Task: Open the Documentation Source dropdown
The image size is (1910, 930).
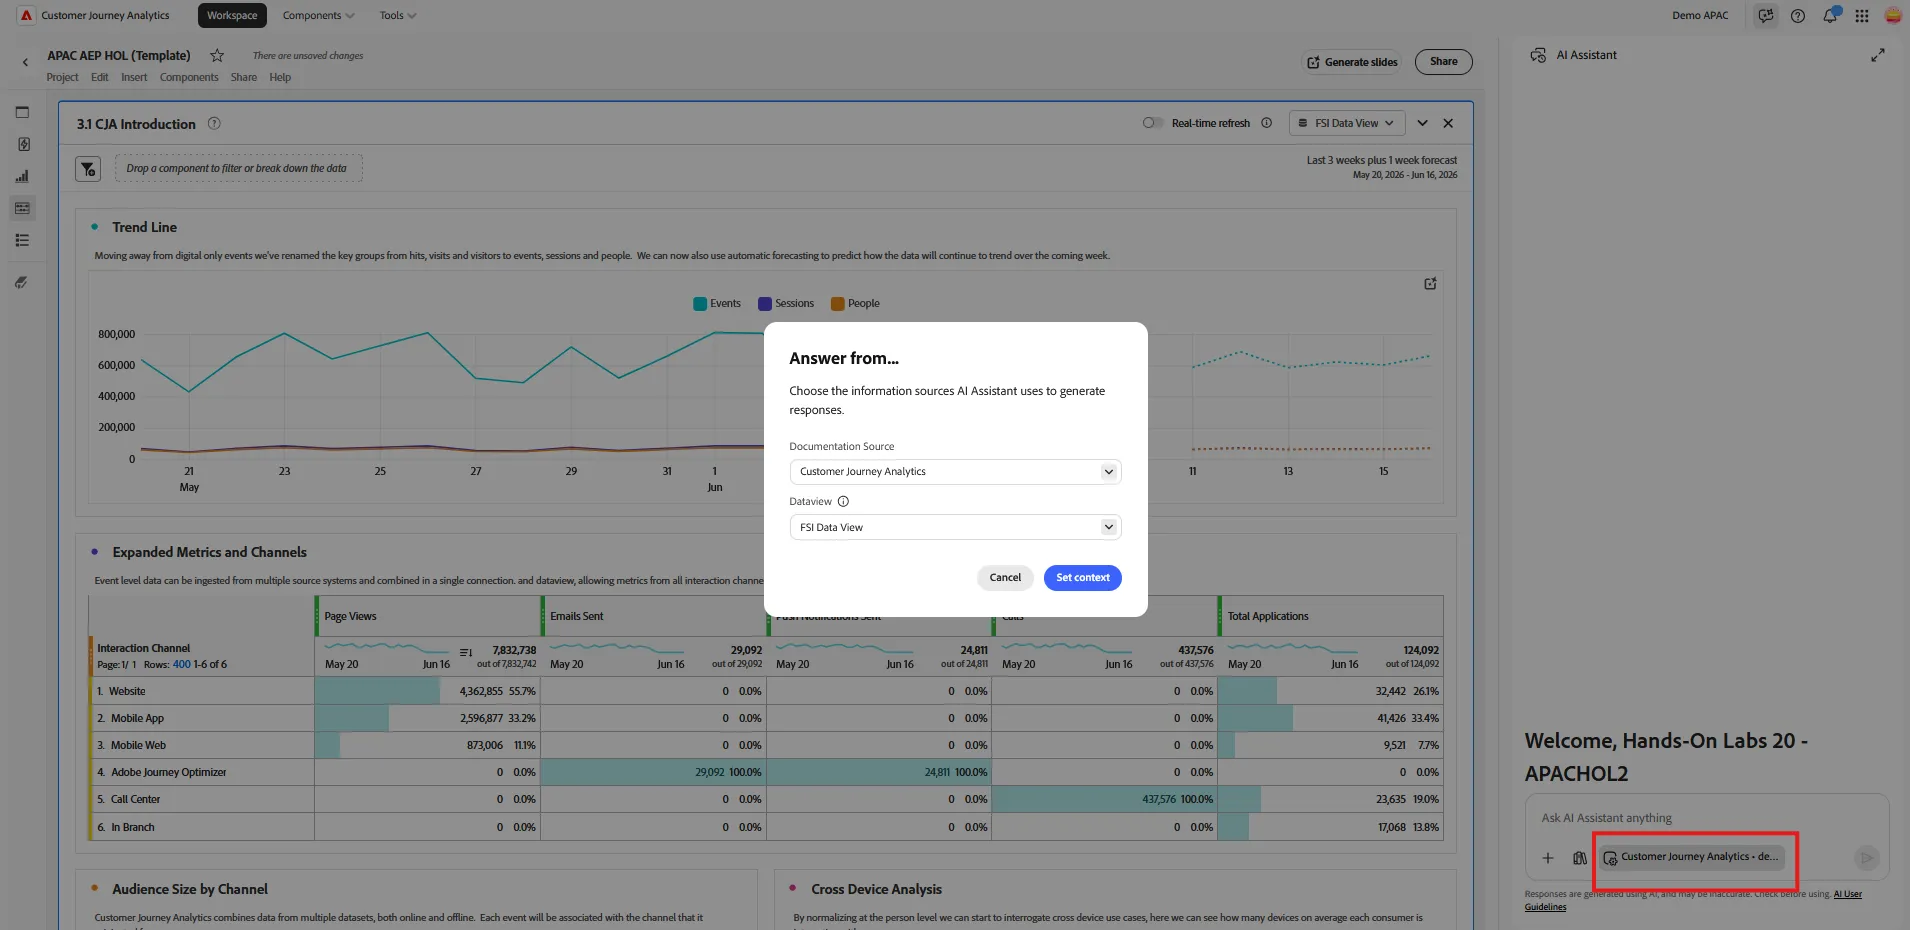Action: tap(955, 472)
